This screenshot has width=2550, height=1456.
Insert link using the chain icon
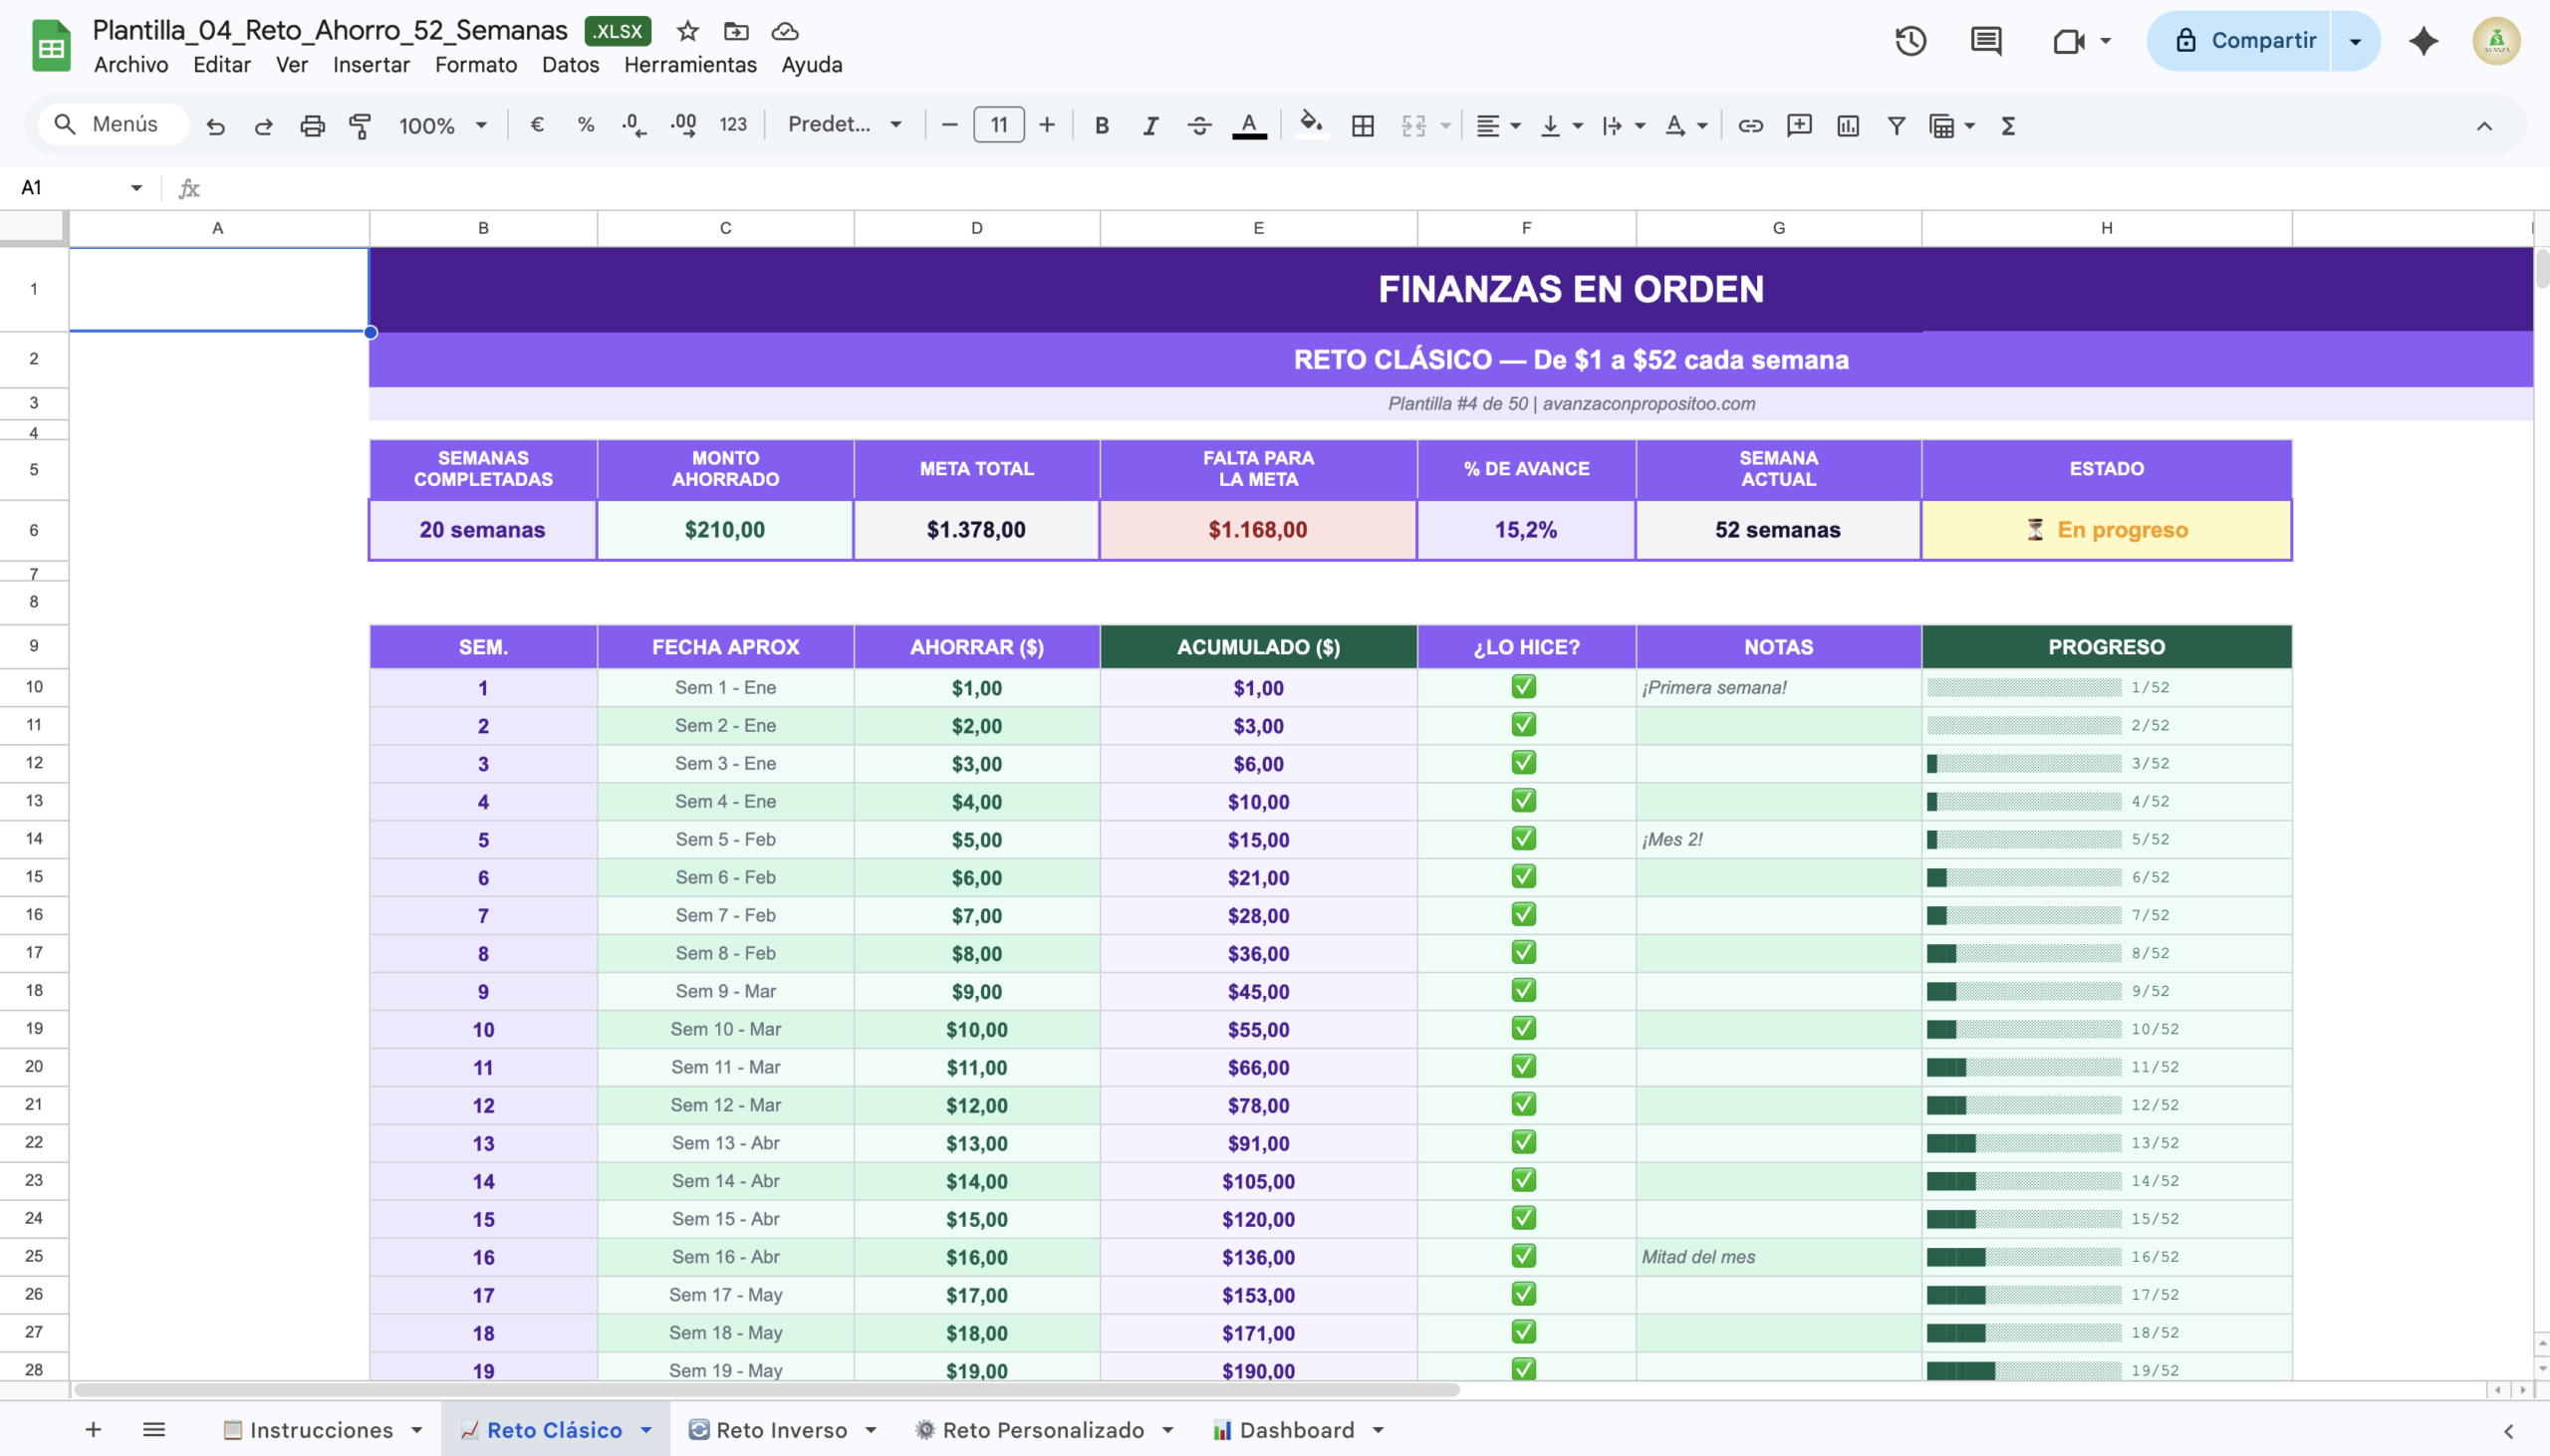pyautogui.click(x=1750, y=125)
